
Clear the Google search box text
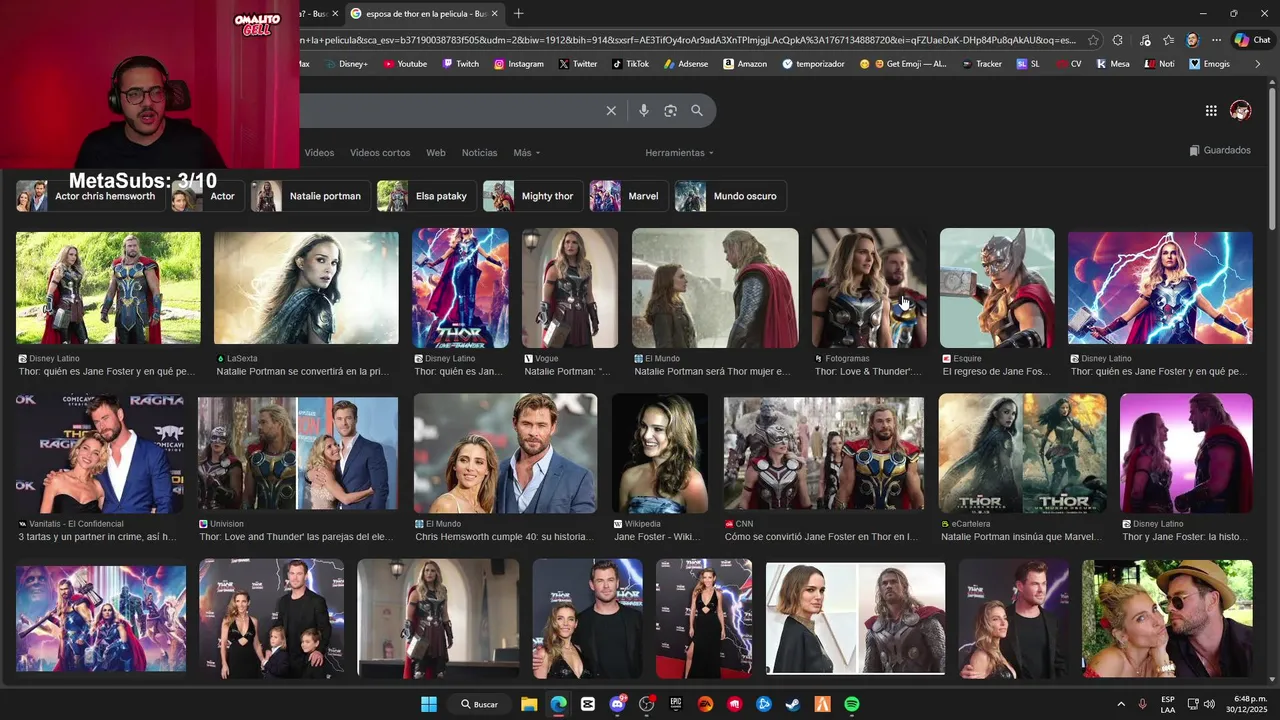[x=611, y=111]
